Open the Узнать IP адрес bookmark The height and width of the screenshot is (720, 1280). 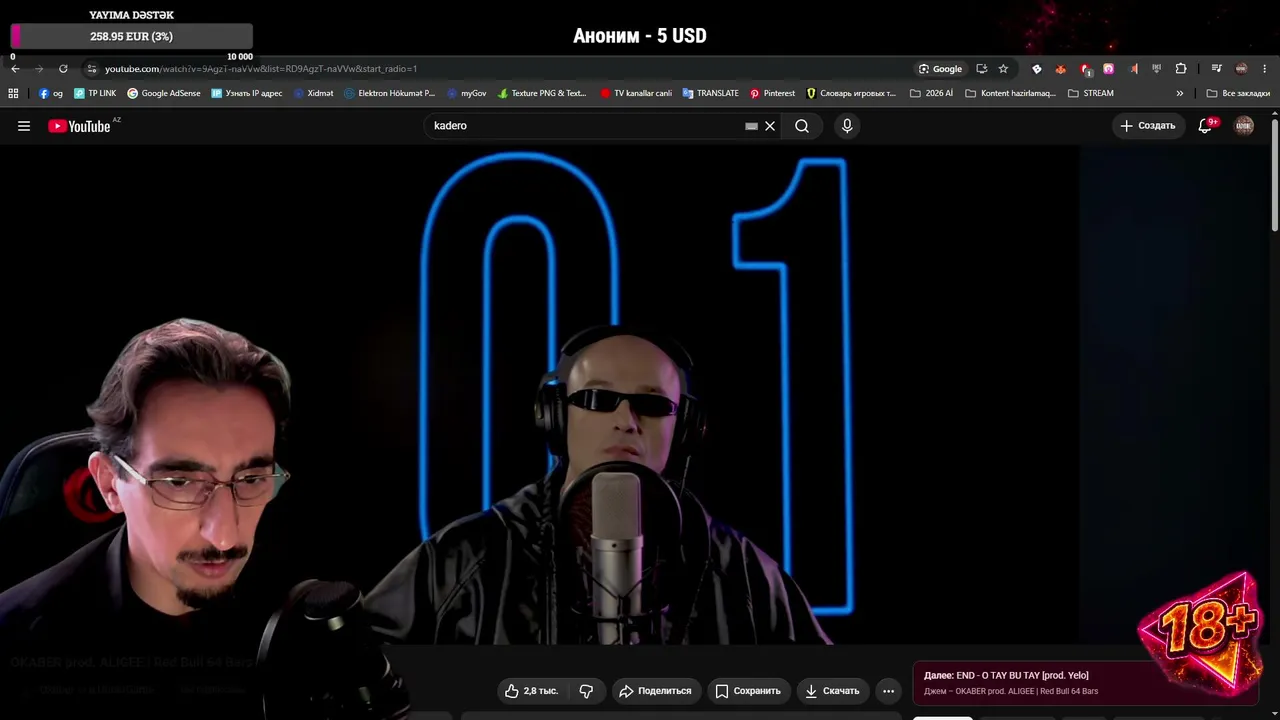(x=247, y=93)
